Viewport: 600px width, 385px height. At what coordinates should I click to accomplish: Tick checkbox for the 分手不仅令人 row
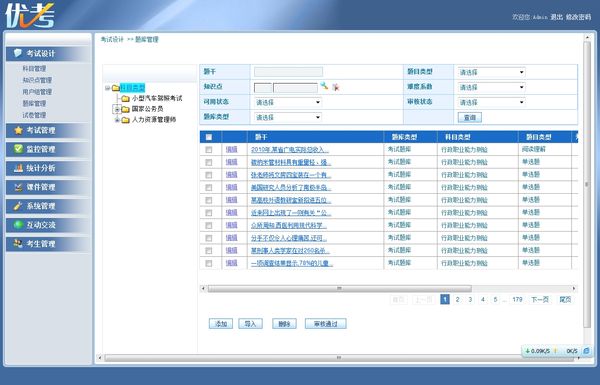pos(209,238)
